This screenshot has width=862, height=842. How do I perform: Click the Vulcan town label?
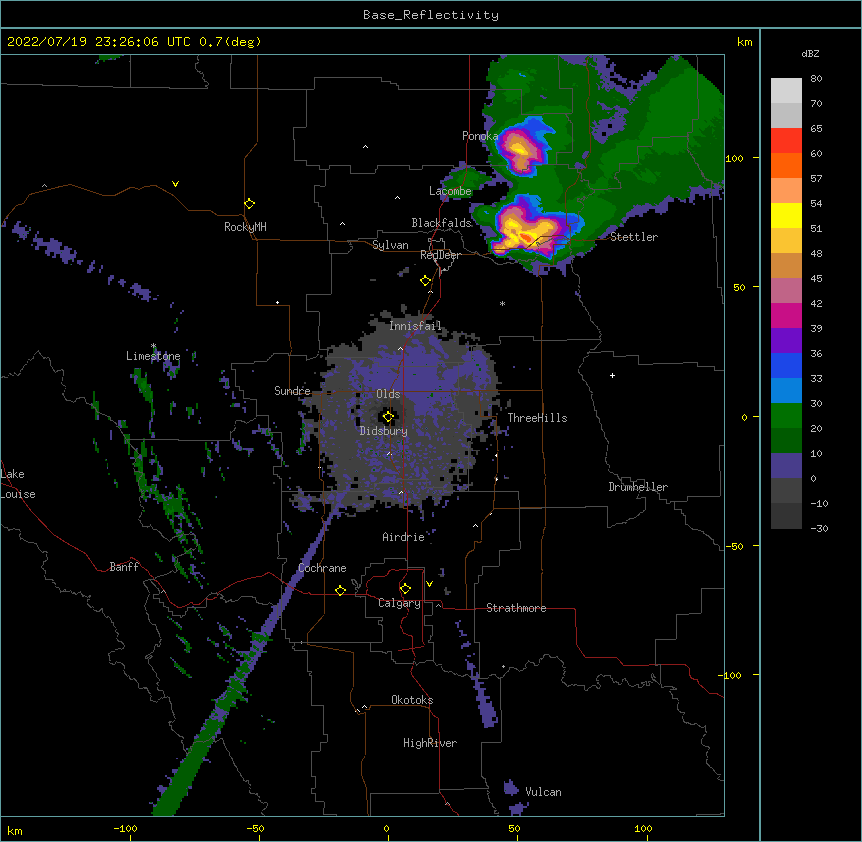(543, 792)
